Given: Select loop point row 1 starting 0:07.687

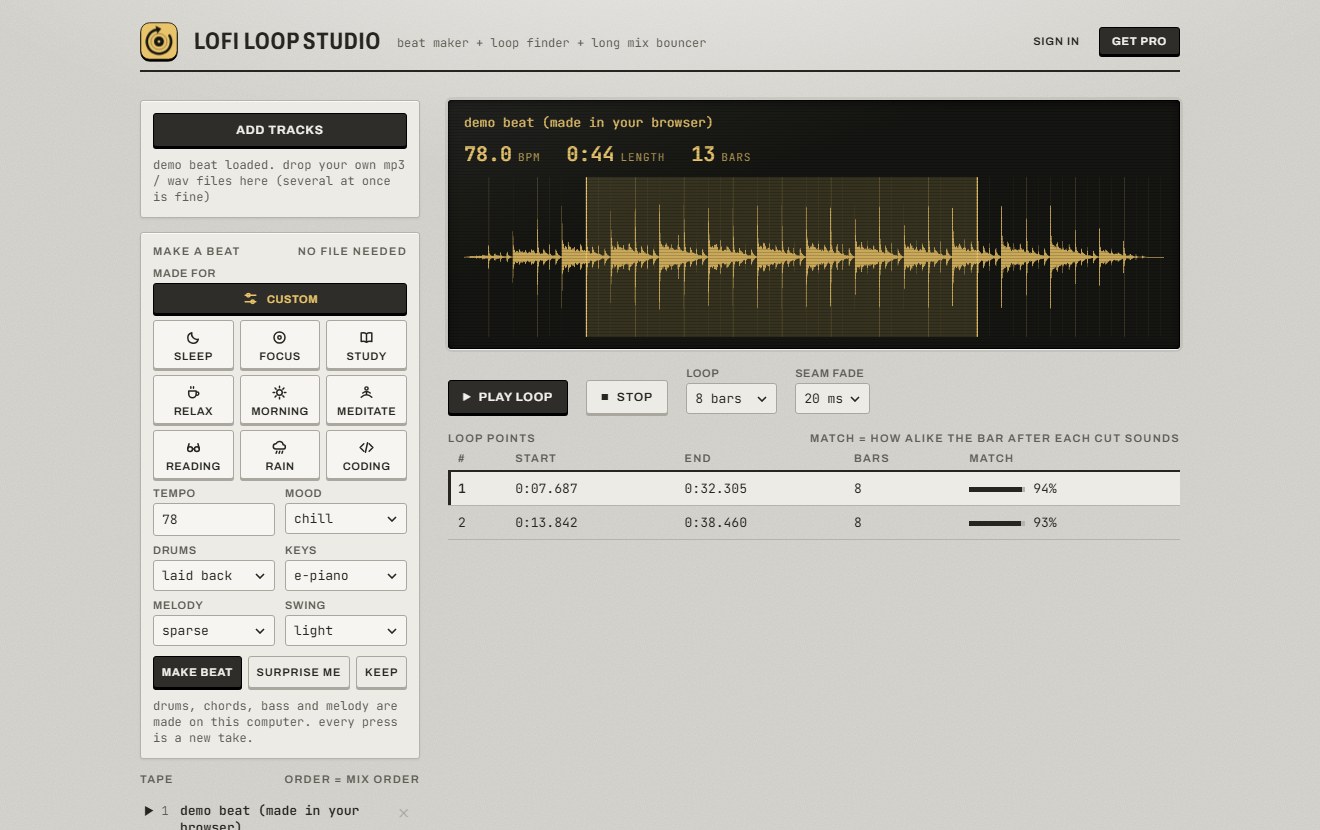Looking at the screenshot, I should coord(814,489).
